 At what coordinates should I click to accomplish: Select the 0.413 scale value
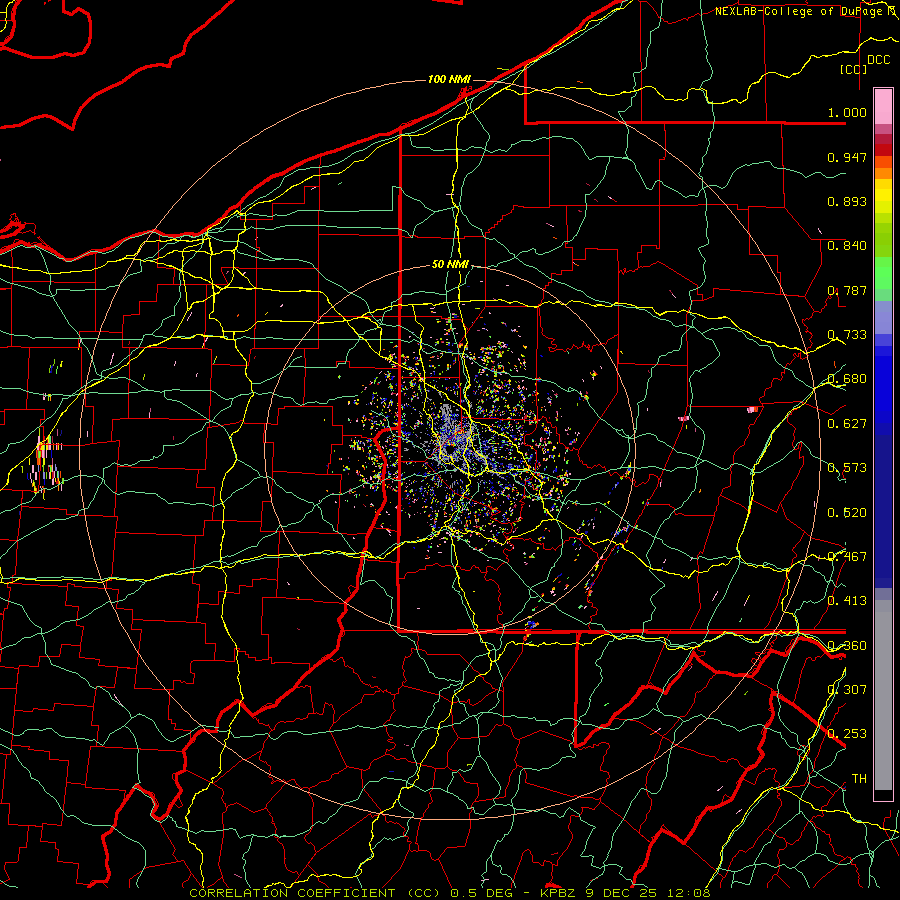coord(847,601)
